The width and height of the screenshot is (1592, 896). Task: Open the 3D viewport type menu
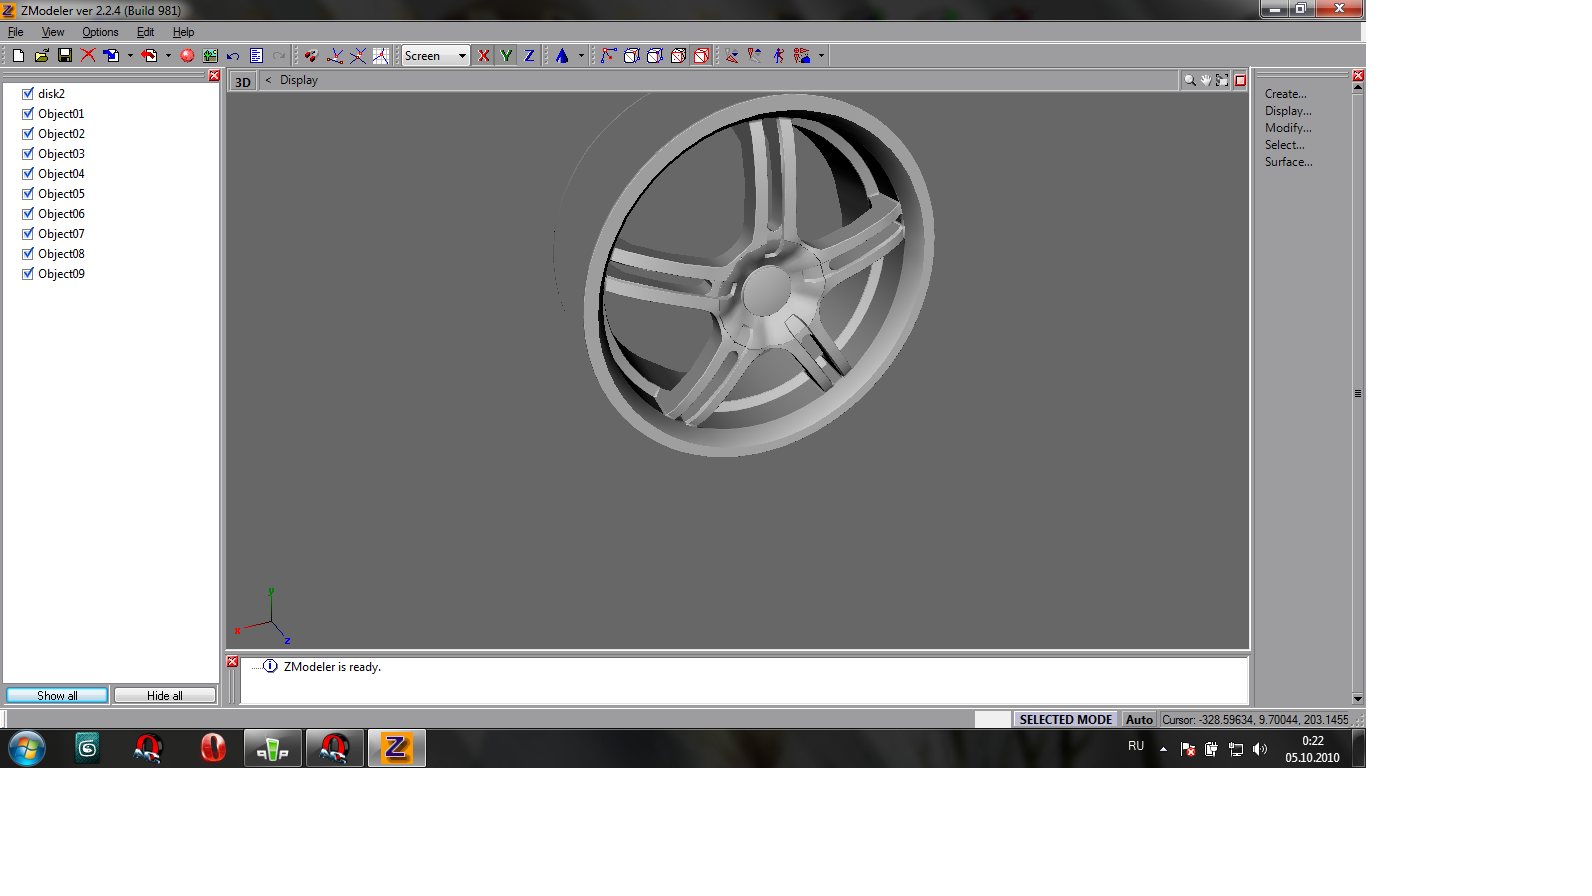(243, 82)
